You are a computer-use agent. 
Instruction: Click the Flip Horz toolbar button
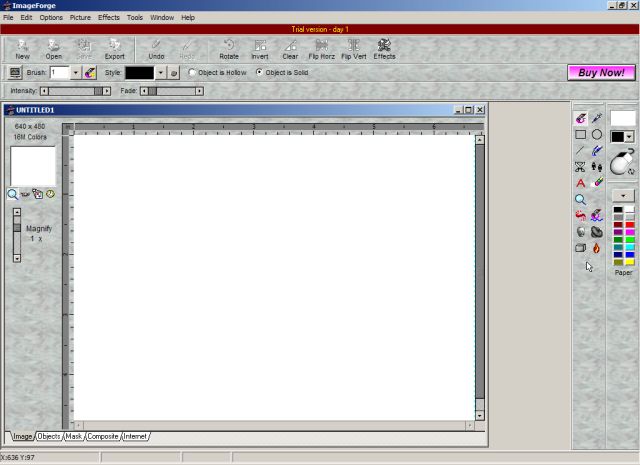322,49
